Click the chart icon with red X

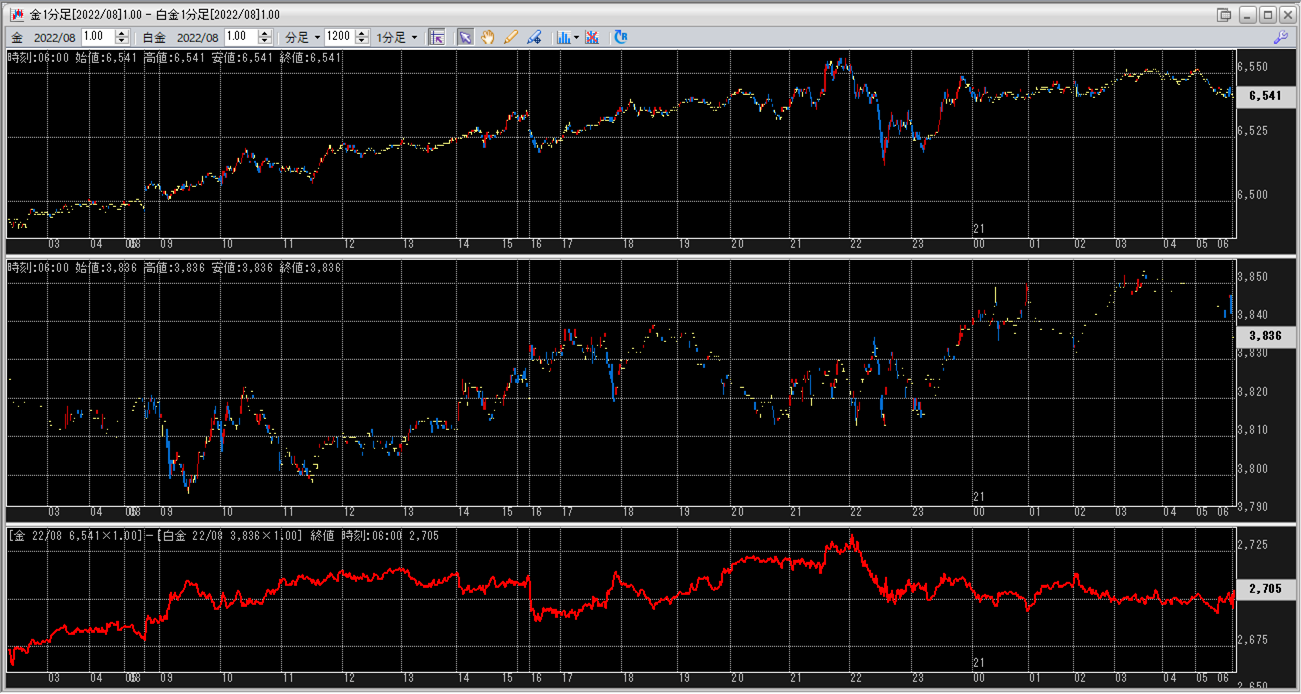pos(592,37)
